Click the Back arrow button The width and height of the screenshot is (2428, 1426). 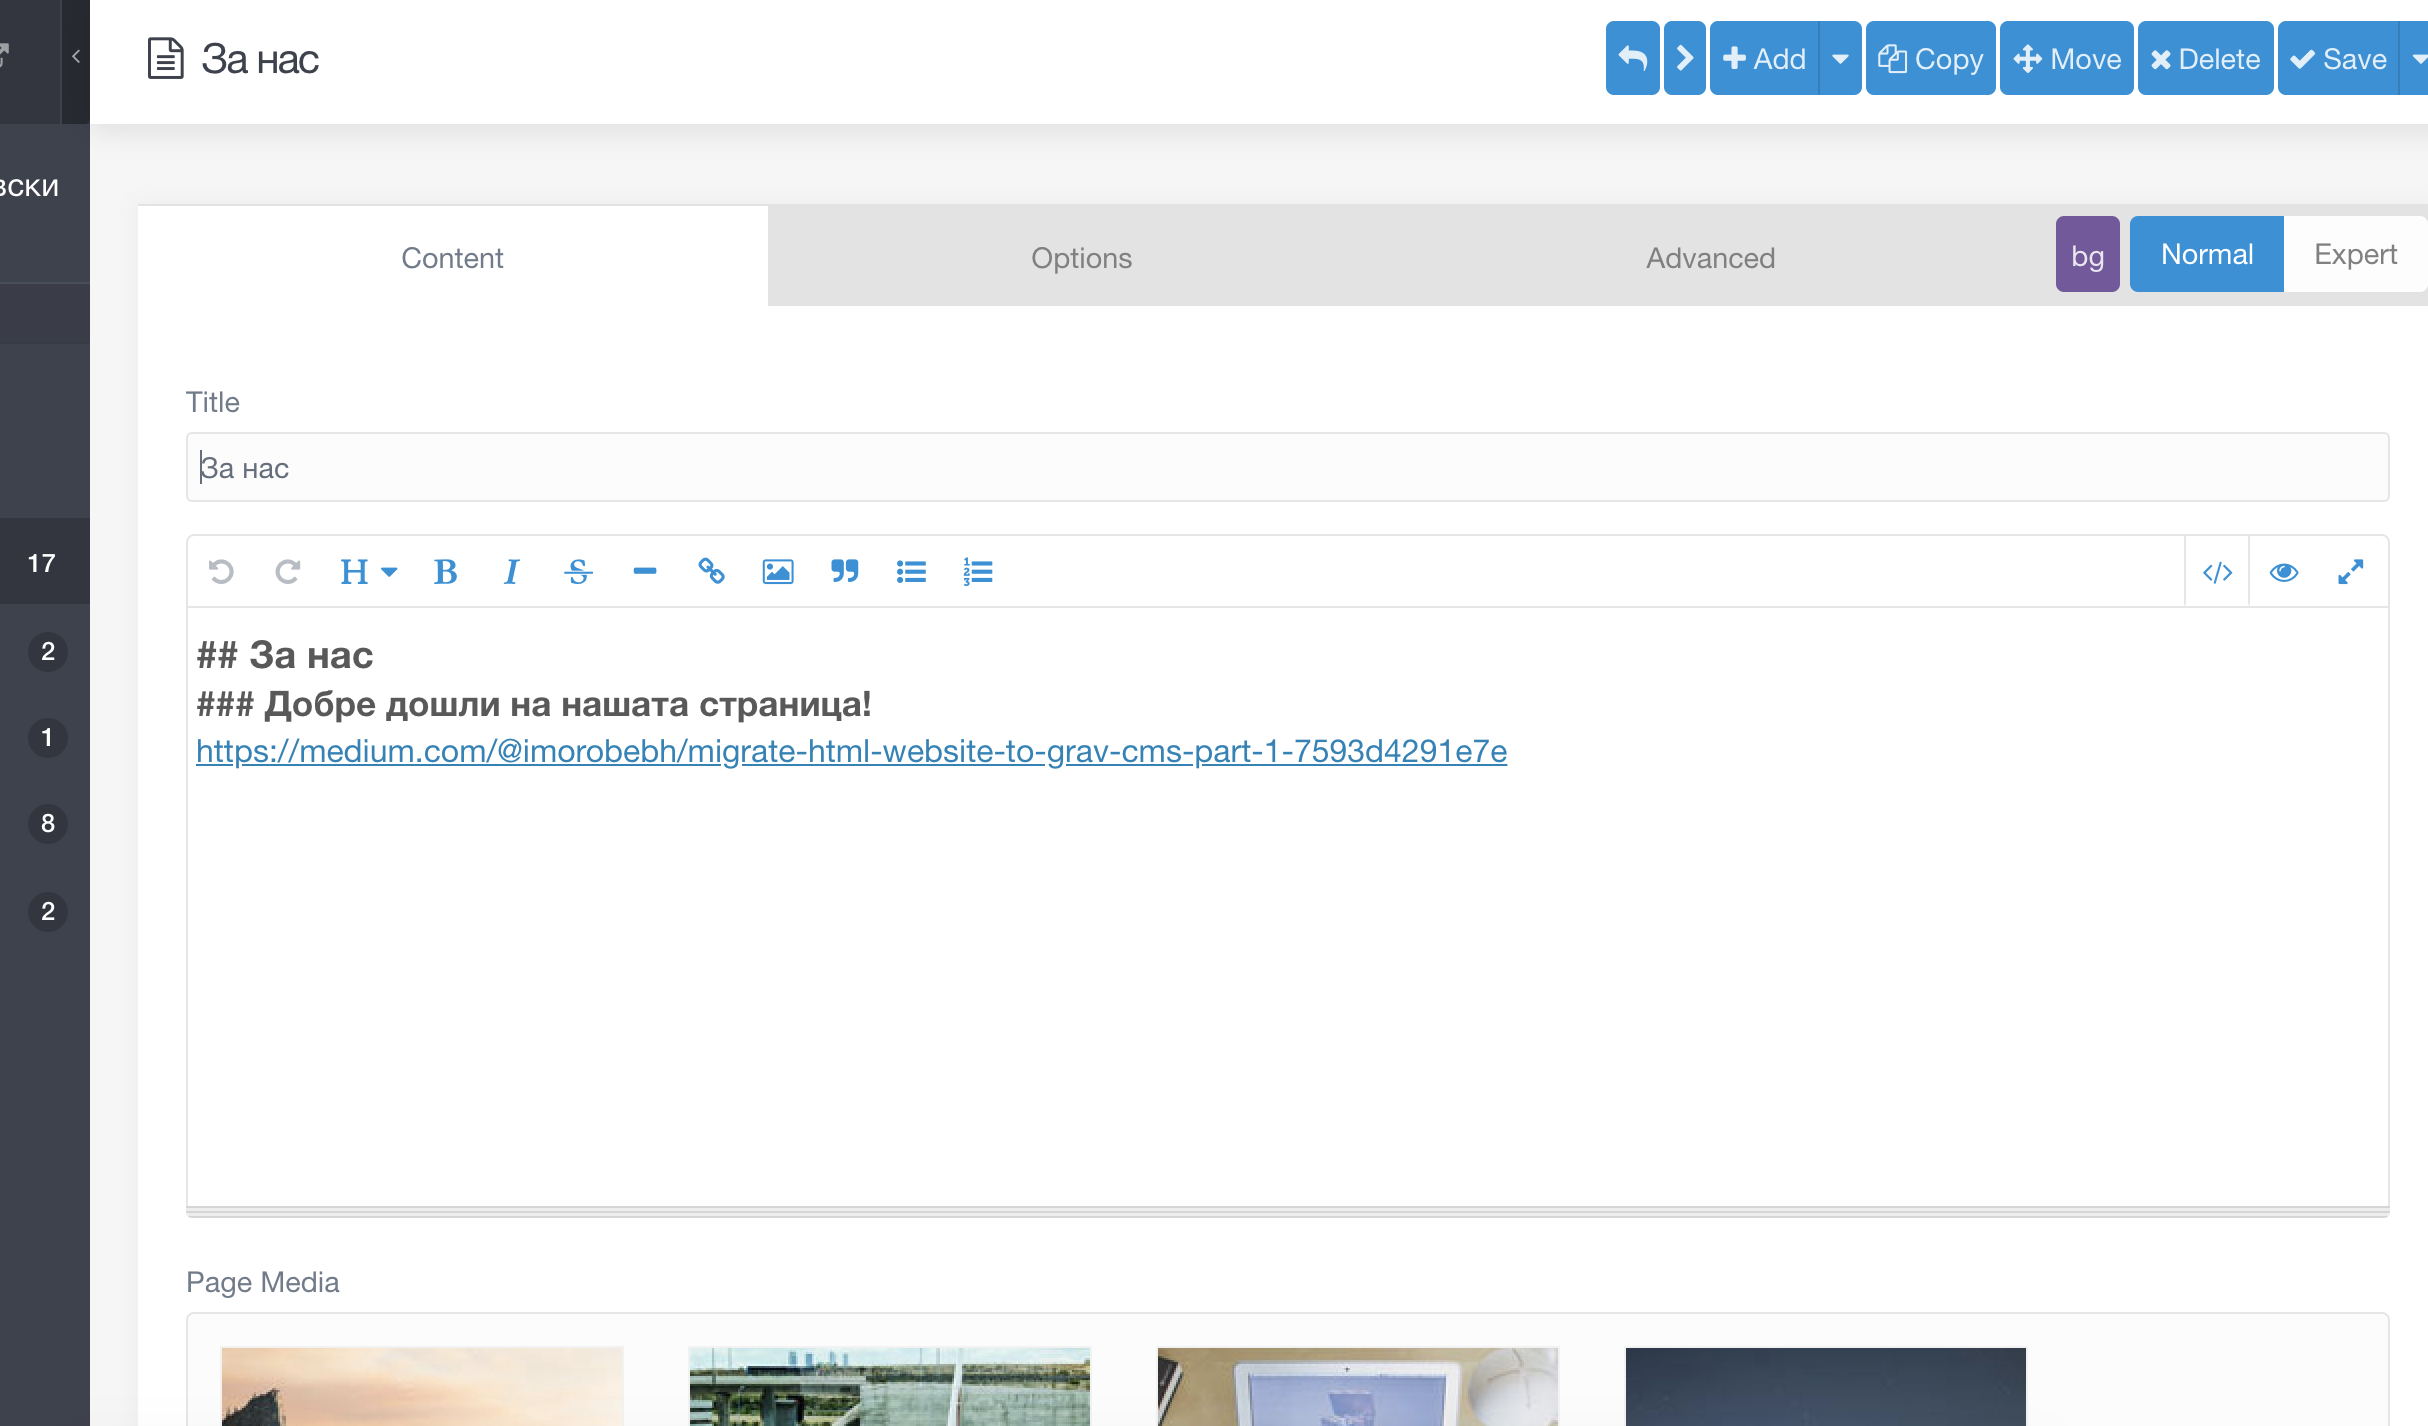(x=1632, y=58)
